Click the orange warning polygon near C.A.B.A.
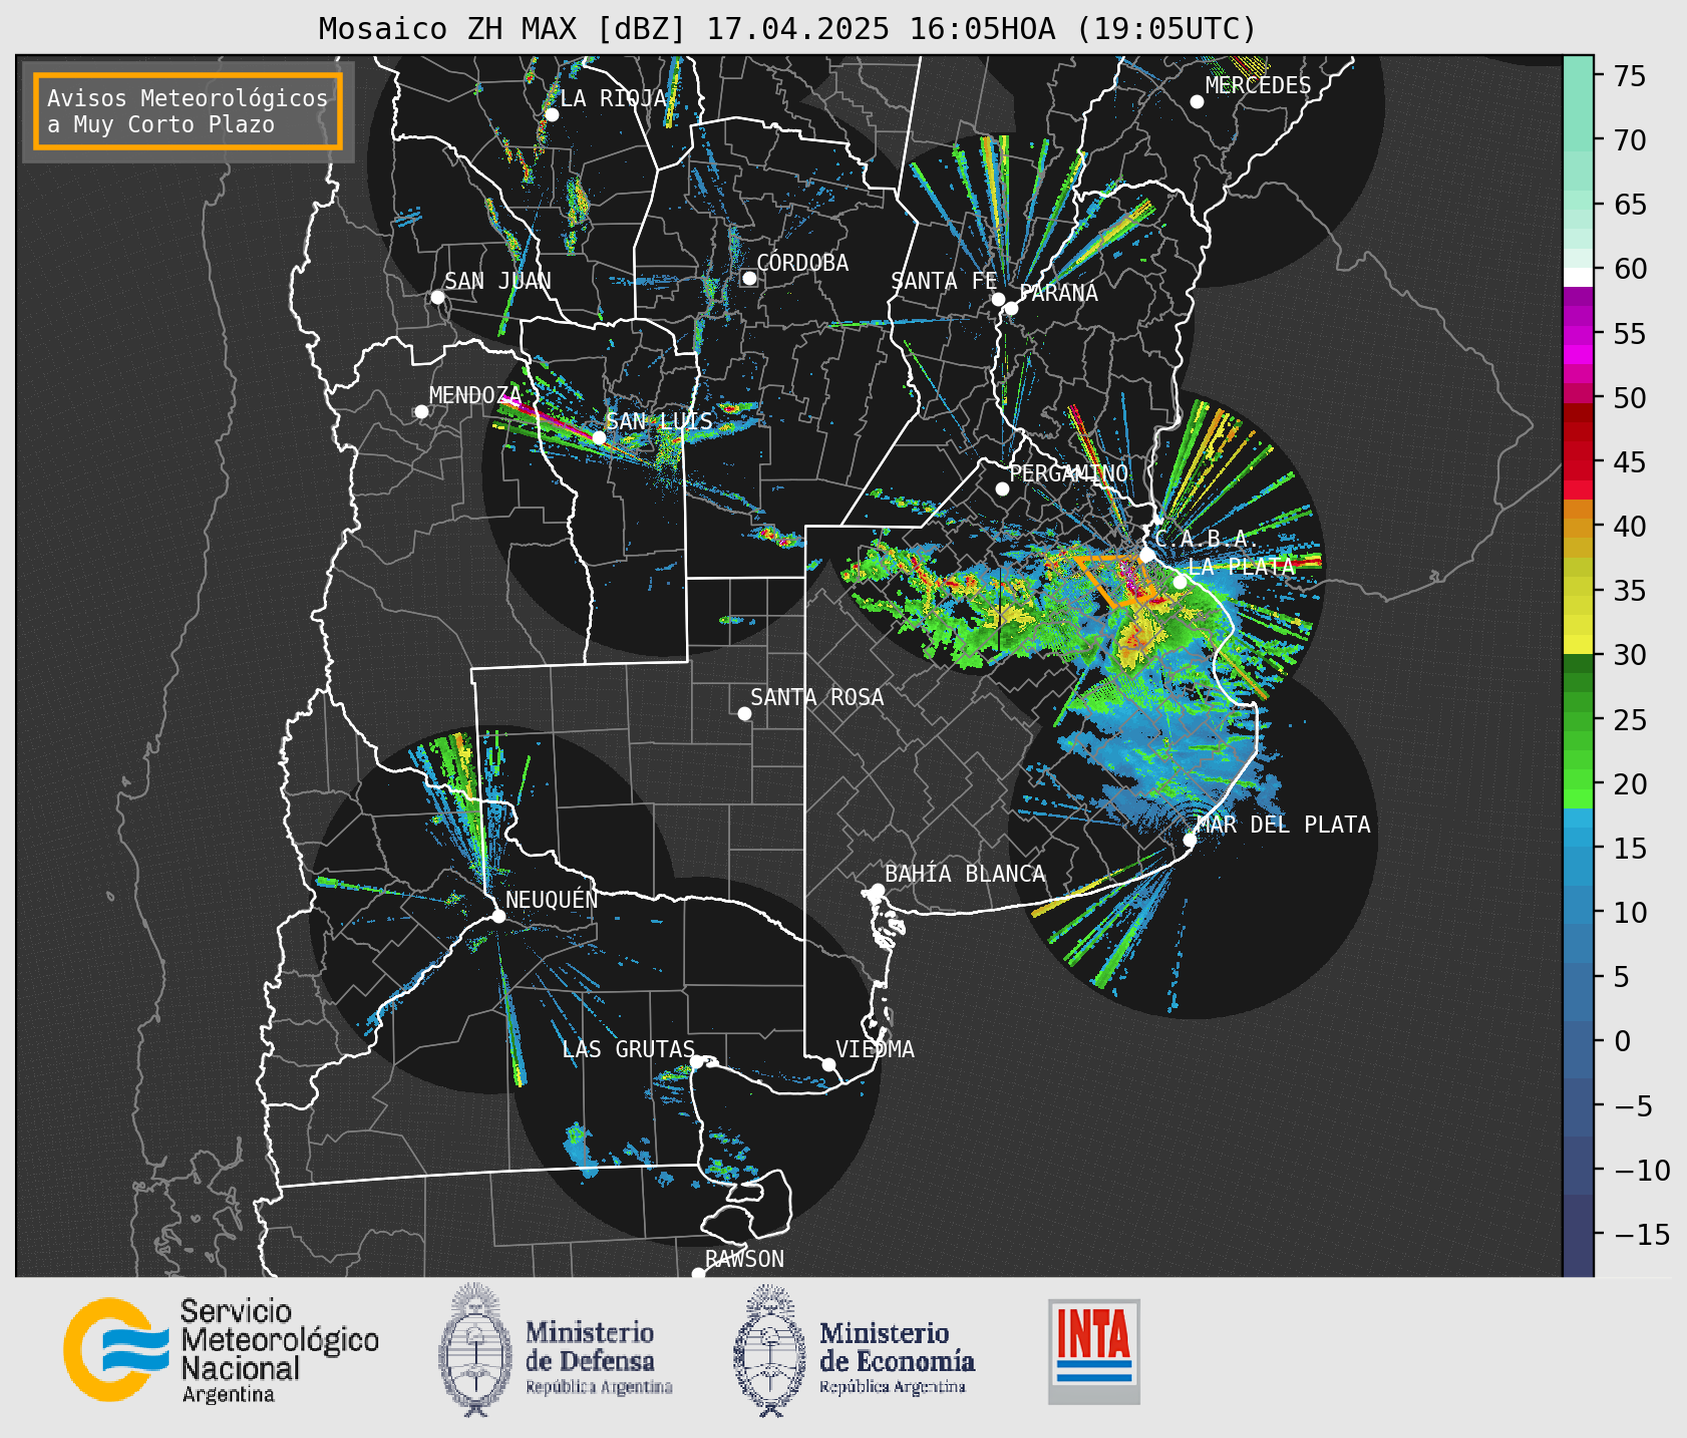The width and height of the screenshot is (1687, 1438). click(x=1115, y=580)
